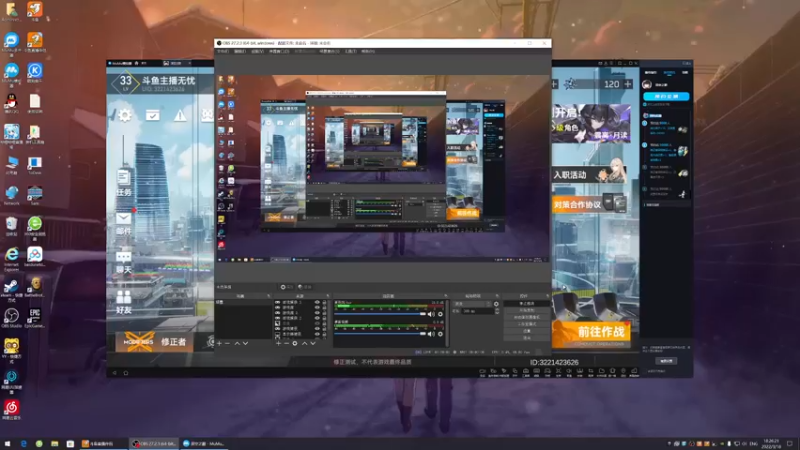
Task: Add a new scene in OBS Scenes panel
Action: click(x=219, y=343)
